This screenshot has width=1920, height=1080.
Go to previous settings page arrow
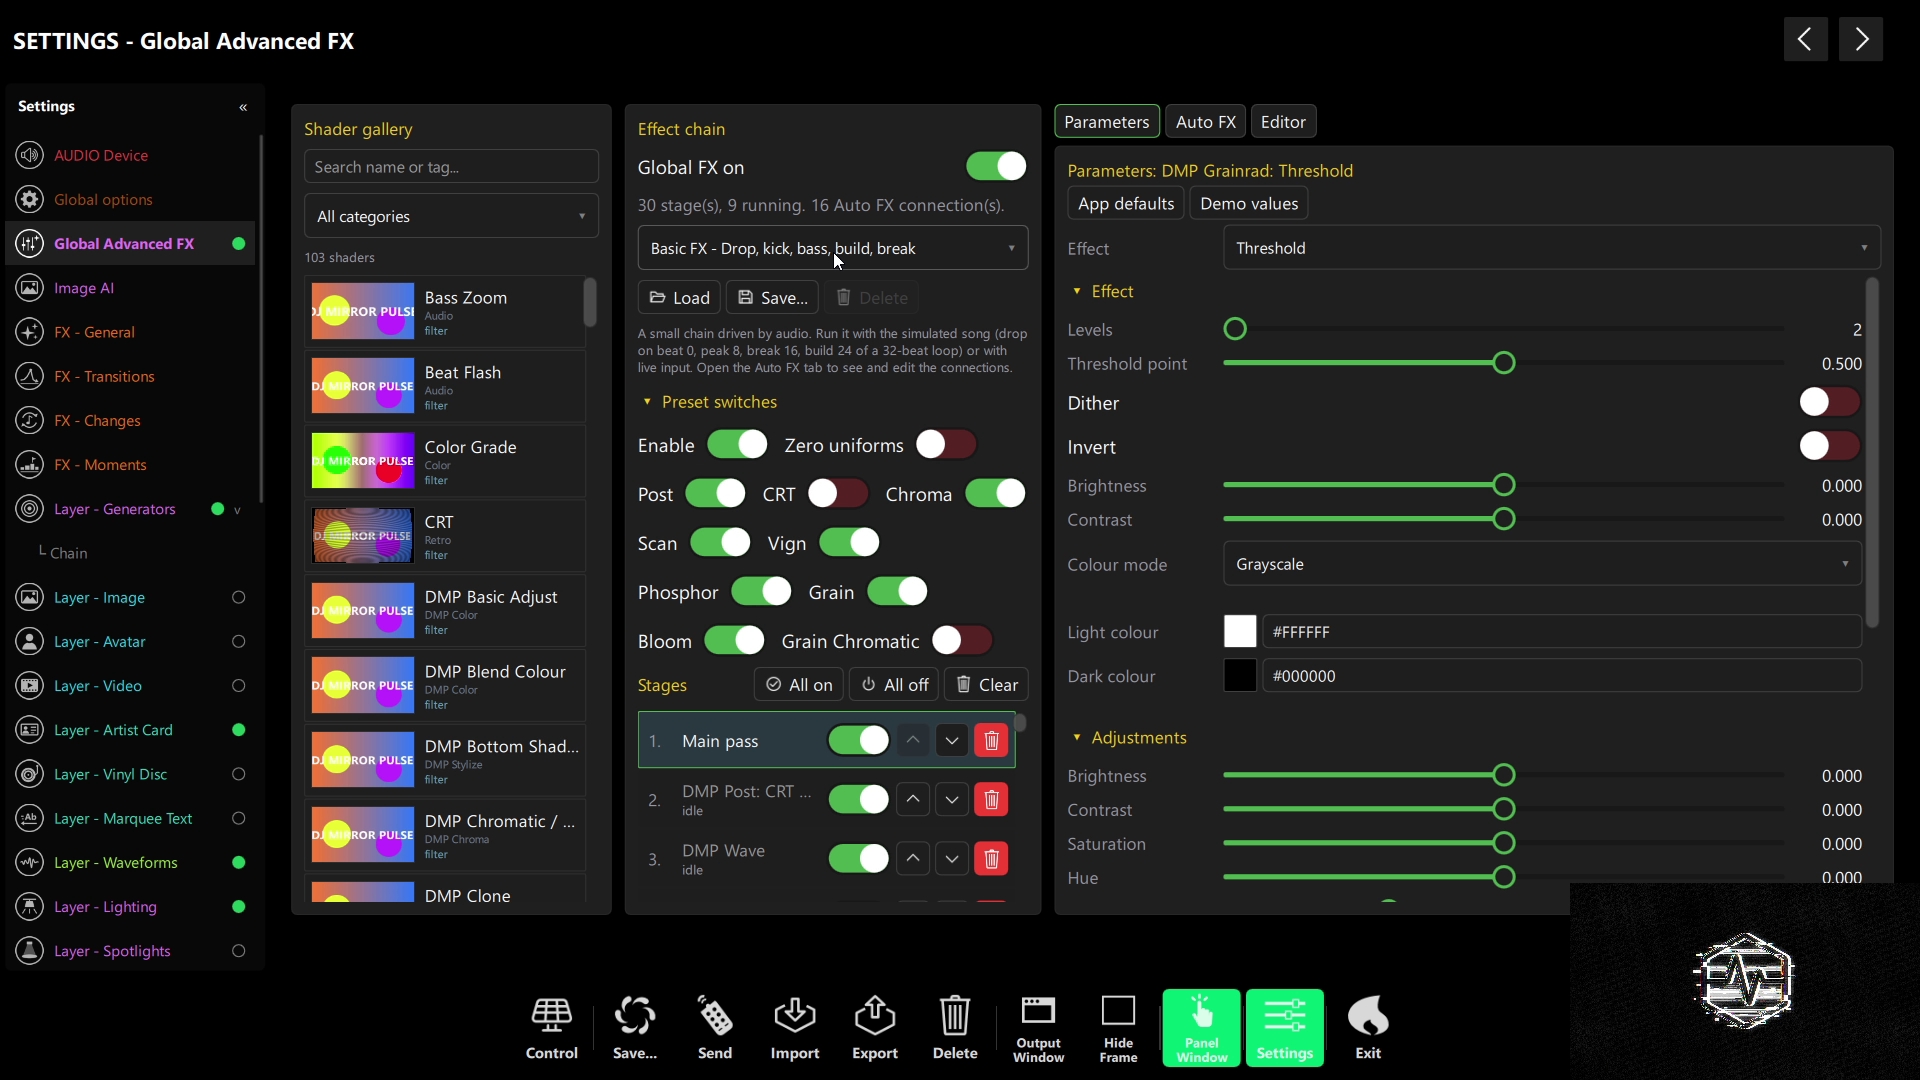click(1805, 39)
